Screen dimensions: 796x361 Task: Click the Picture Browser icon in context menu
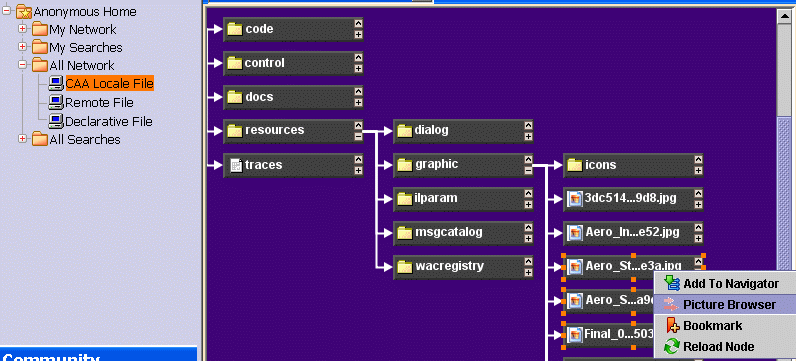pyautogui.click(x=671, y=305)
